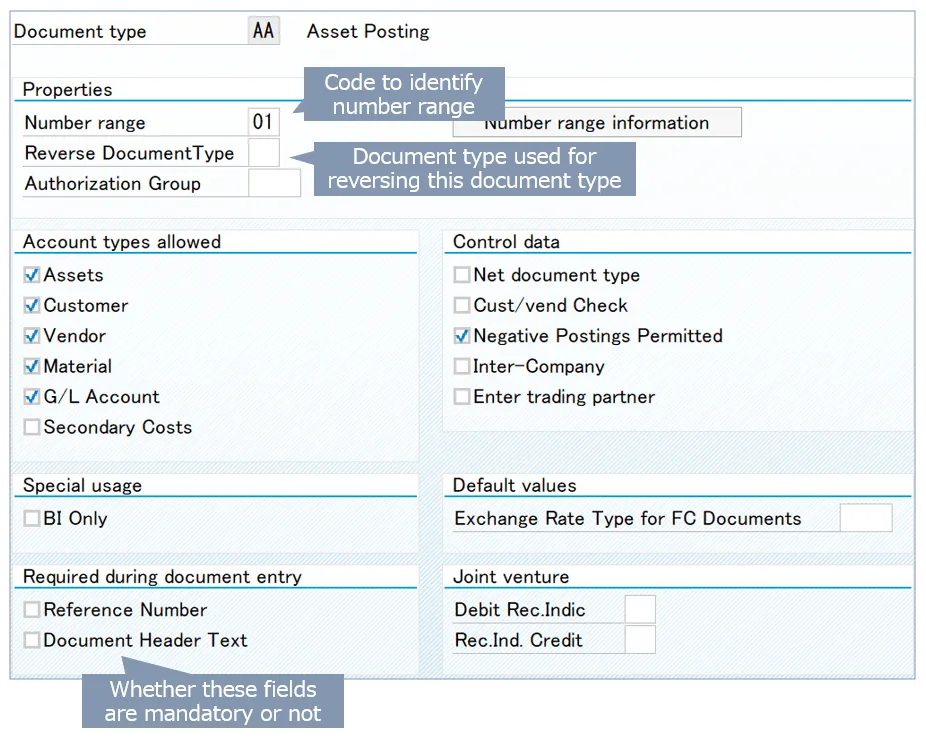The width and height of the screenshot is (926, 737).
Task: Disable the Material account type
Action: point(32,367)
